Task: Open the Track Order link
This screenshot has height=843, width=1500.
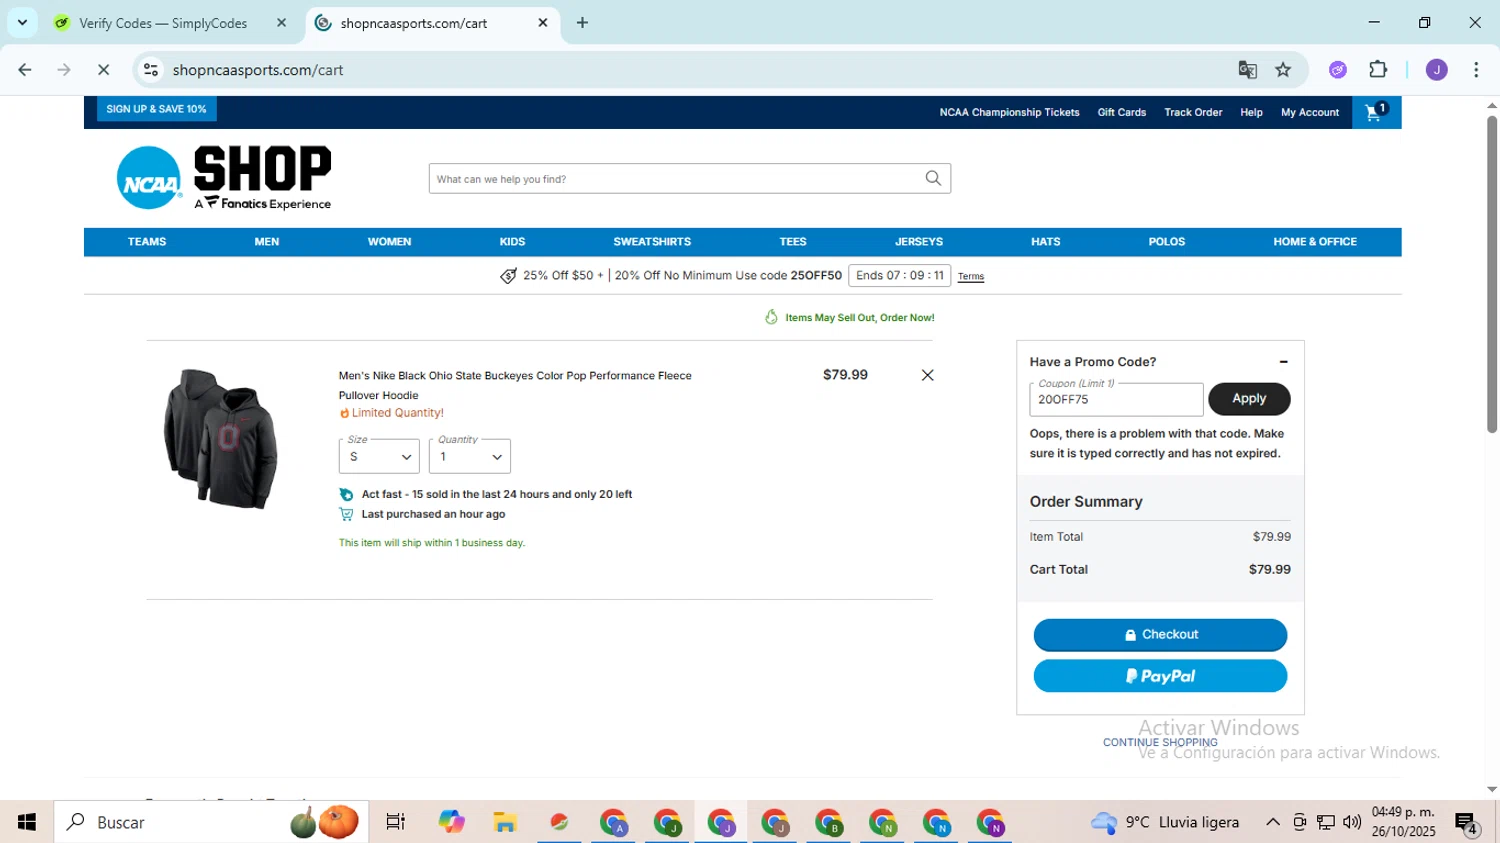Action: 1193,112
